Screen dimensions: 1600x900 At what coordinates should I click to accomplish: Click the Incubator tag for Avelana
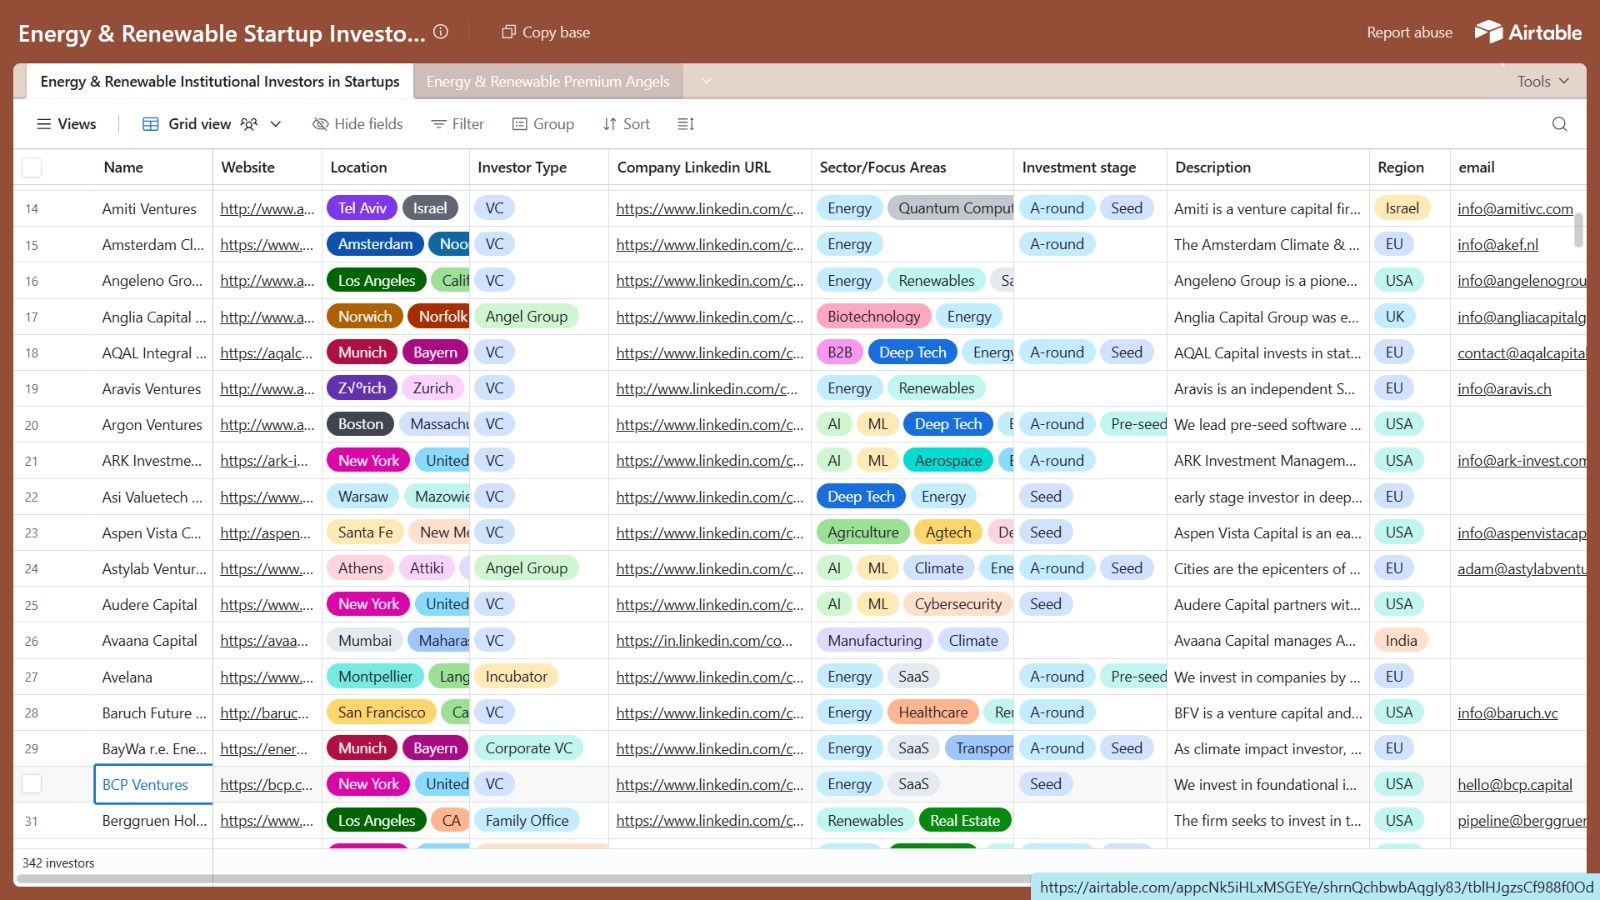pos(516,676)
